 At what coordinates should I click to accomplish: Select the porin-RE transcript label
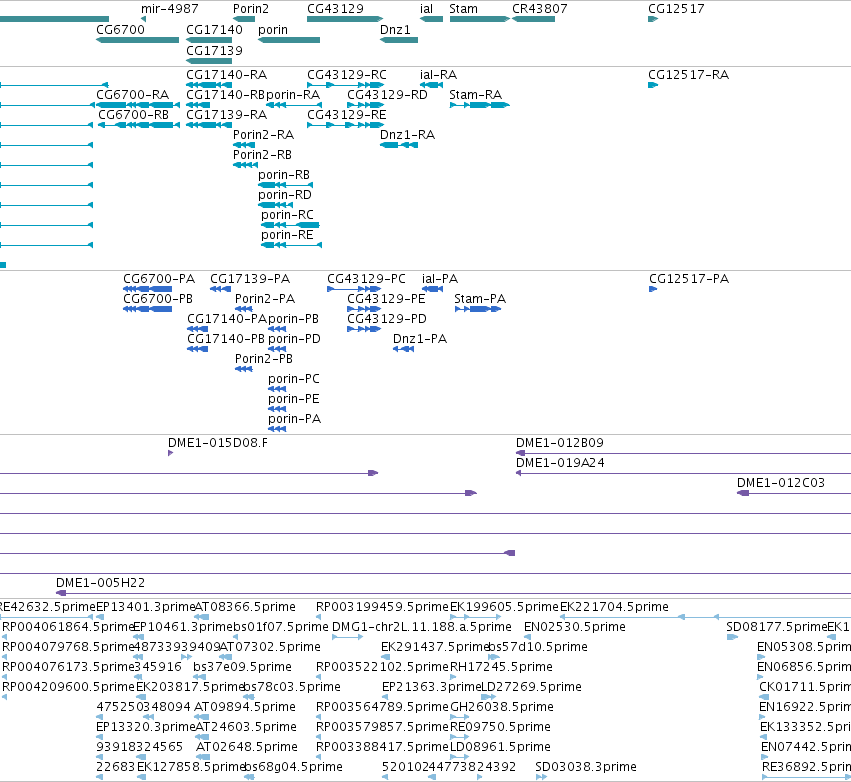[x=287, y=235]
